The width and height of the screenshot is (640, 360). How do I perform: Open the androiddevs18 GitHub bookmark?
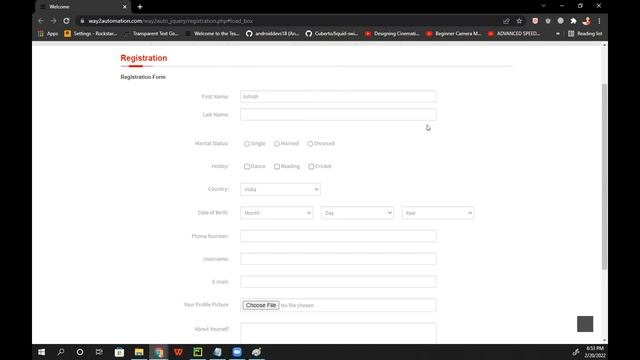click(x=273, y=33)
